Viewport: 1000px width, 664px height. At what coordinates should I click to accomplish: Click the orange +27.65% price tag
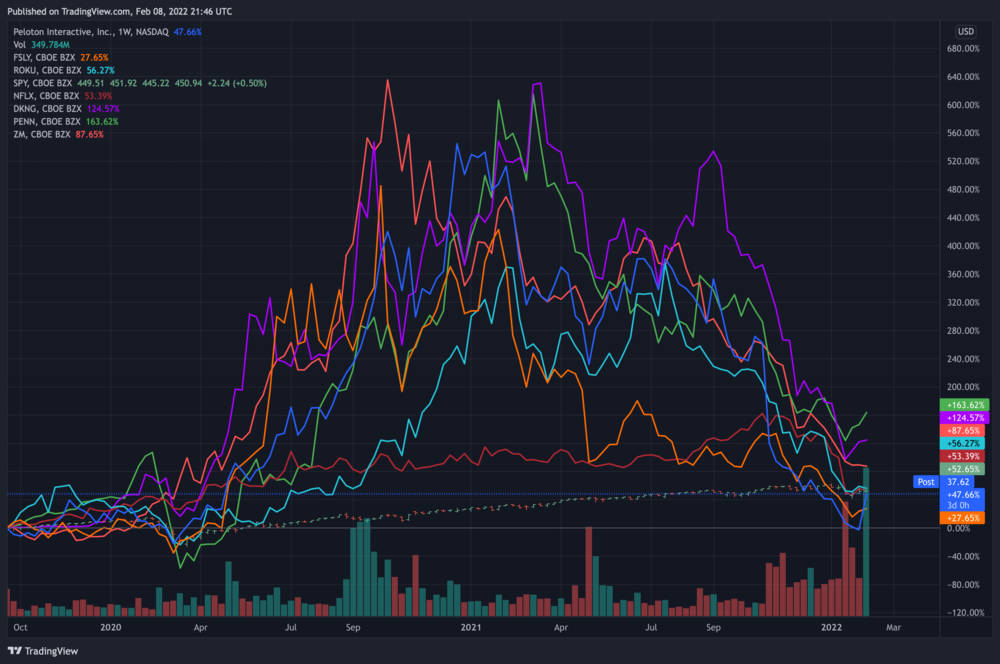(x=964, y=518)
